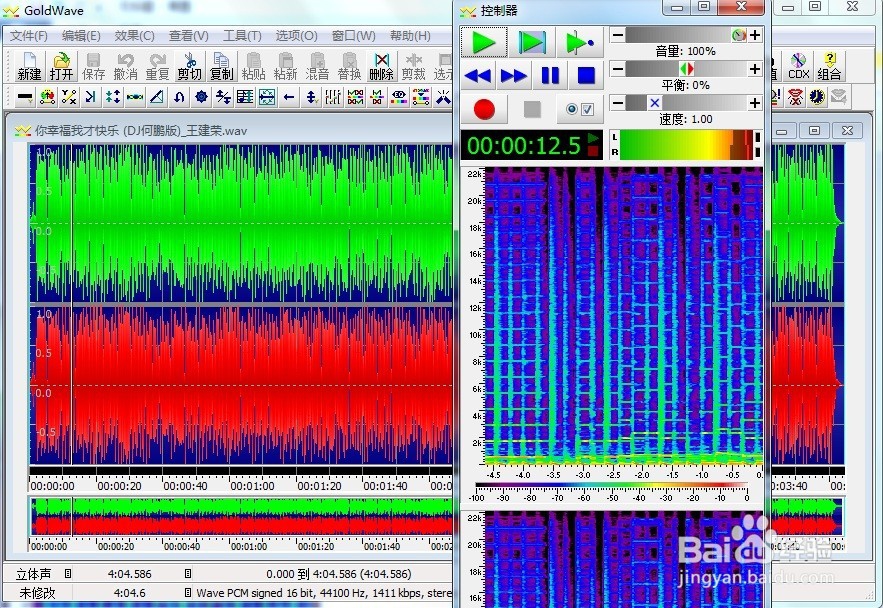Viewport: 883px width, 608px height.
Task: Click the '0.000 到 4:04.586' selection status text
Action: tap(338, 574)
